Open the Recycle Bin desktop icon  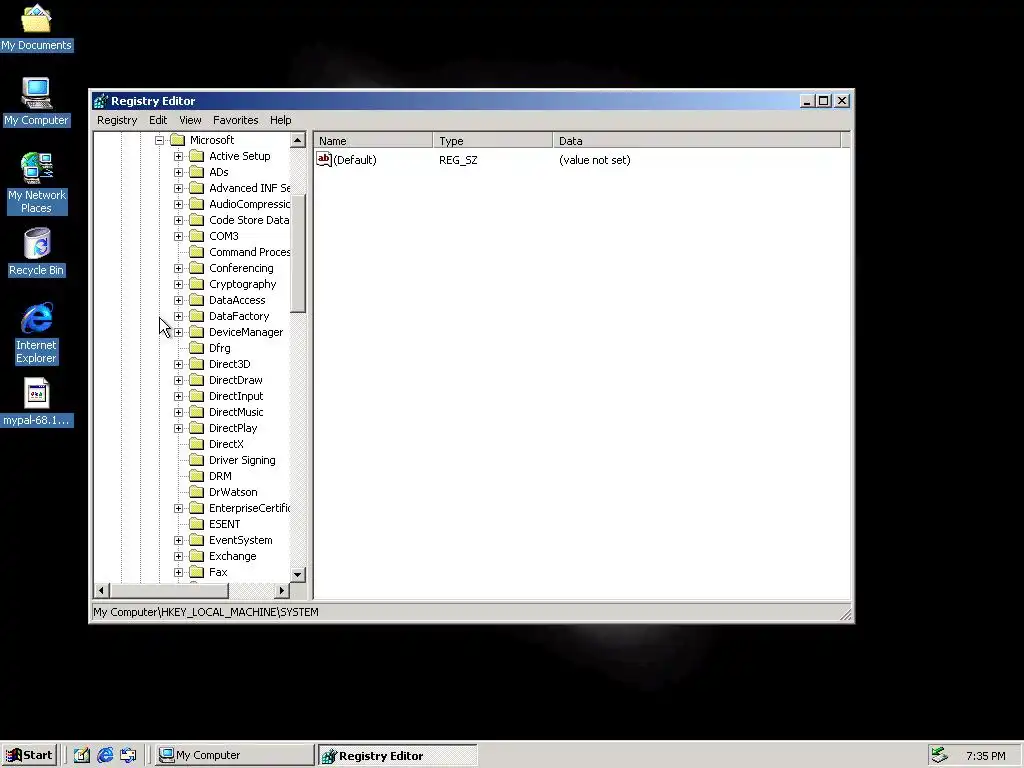click(x=37, y=252)
